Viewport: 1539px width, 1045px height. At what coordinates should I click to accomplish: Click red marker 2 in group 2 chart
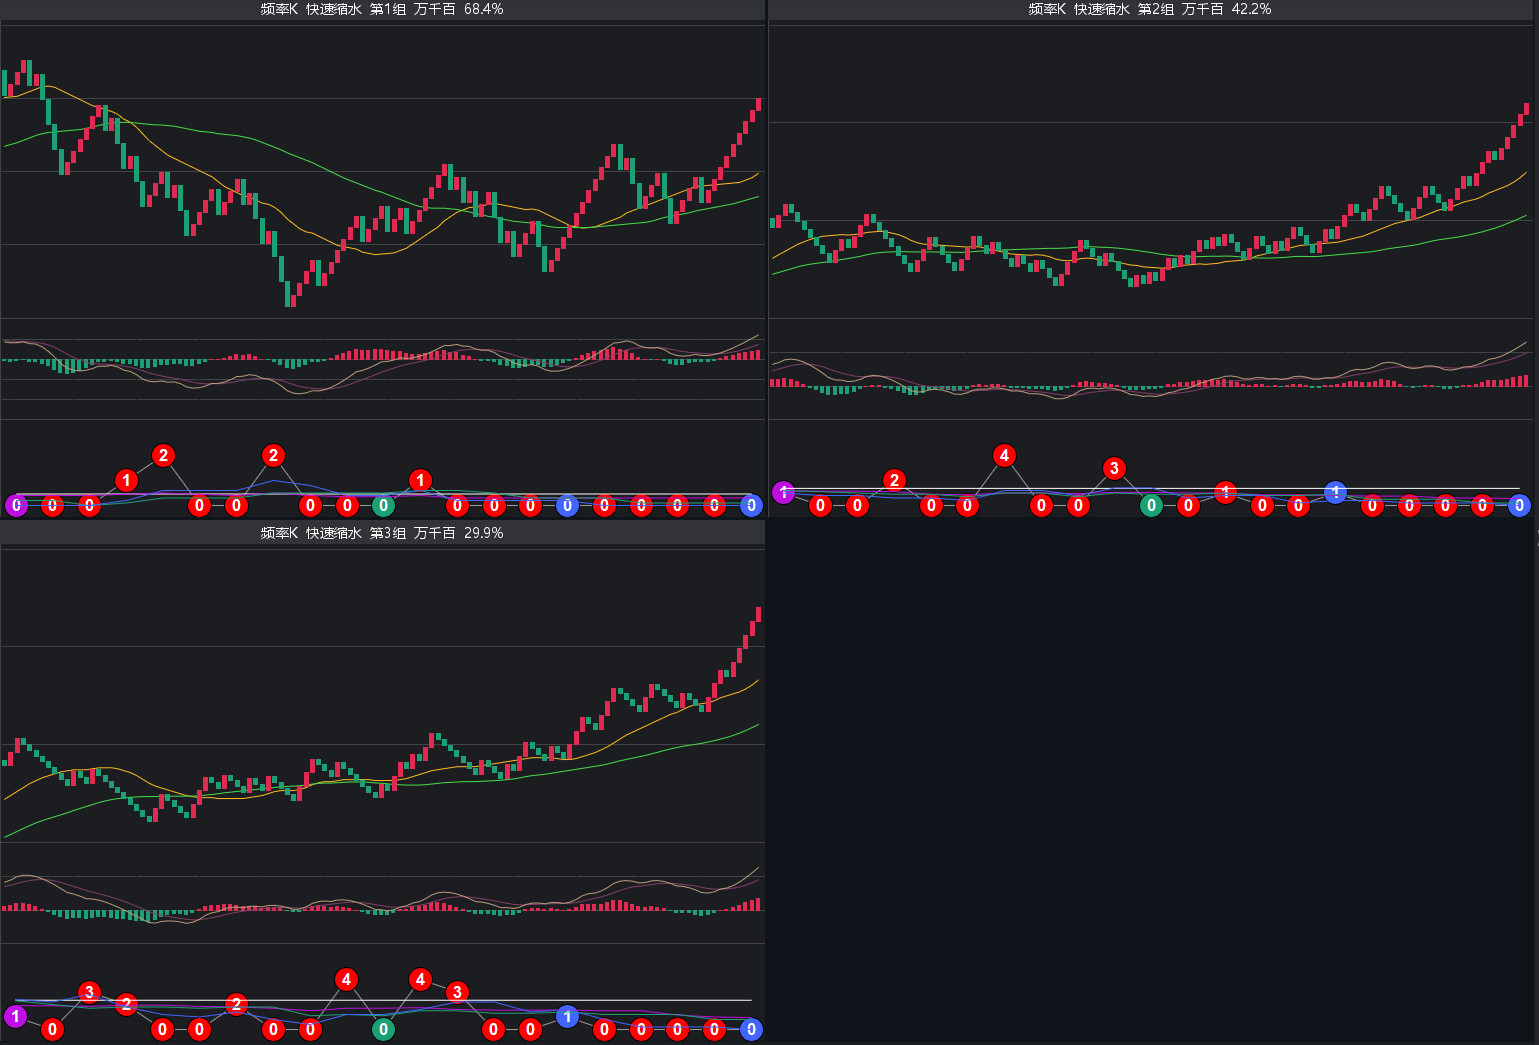(x=894, y=480)
